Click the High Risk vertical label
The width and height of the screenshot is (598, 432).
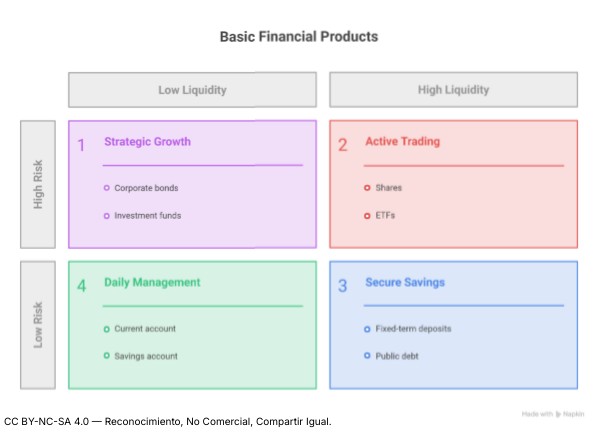[x=38, y=185]
